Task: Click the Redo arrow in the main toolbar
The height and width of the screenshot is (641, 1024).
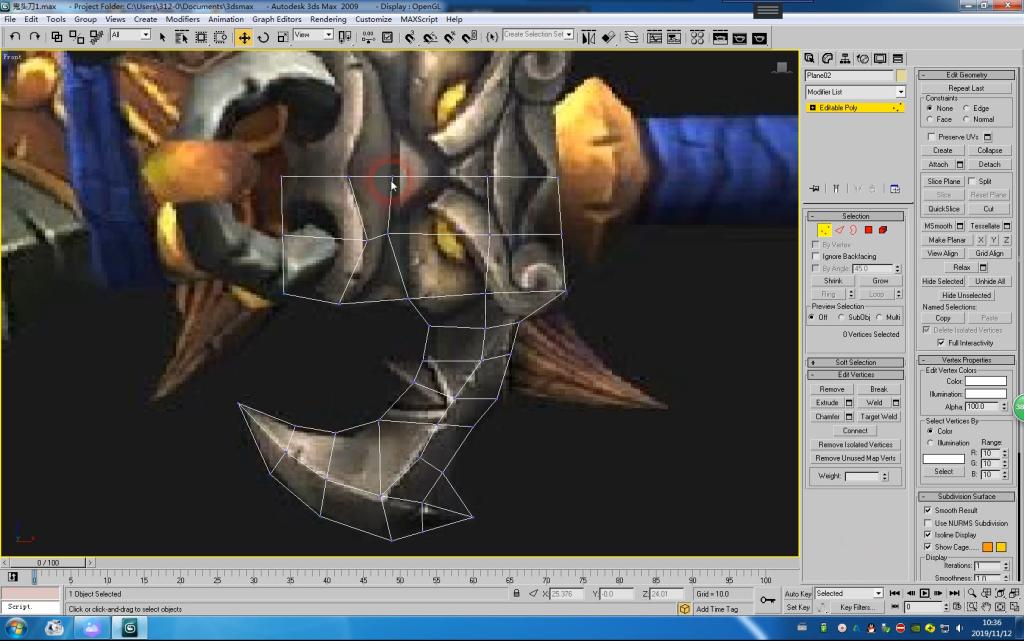Action: pyautogui.click(x=35, y=37)
